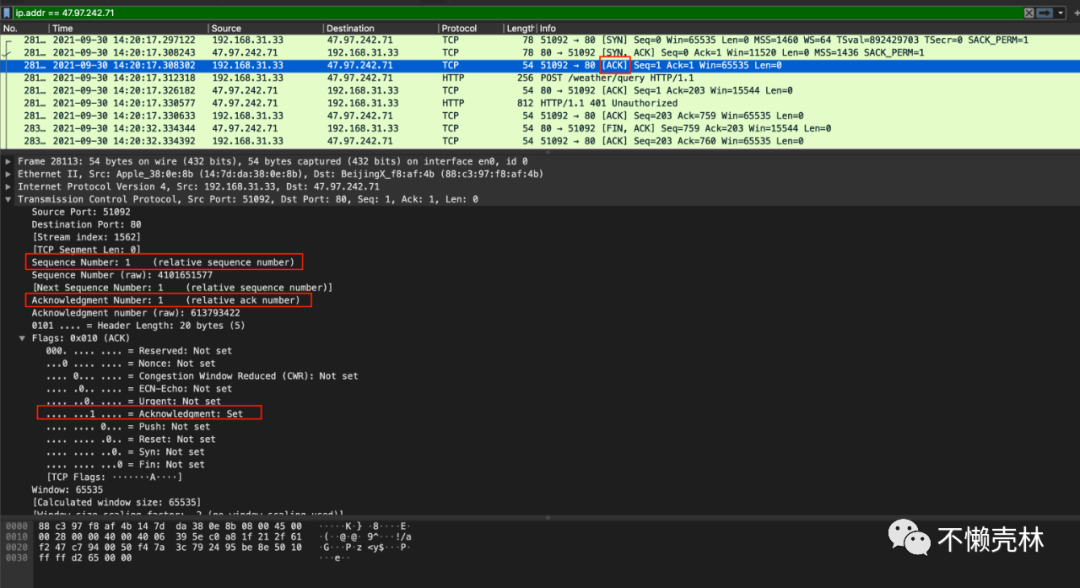Select the Destination Port: 80 field
This screenshot has width=1080, height=588.
pyautogui.click(x=86, y=224)
